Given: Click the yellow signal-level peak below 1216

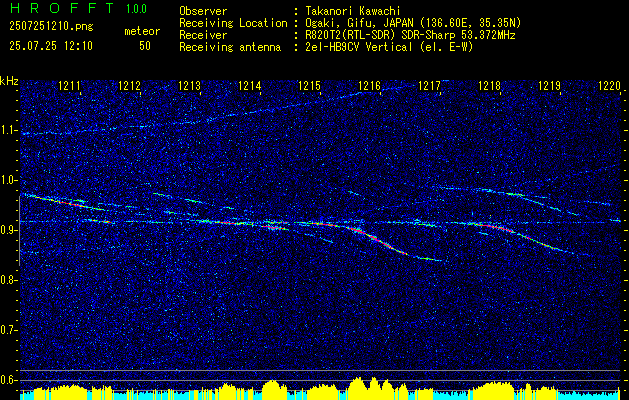Looking at the screenshot, I should pos(375,386).
